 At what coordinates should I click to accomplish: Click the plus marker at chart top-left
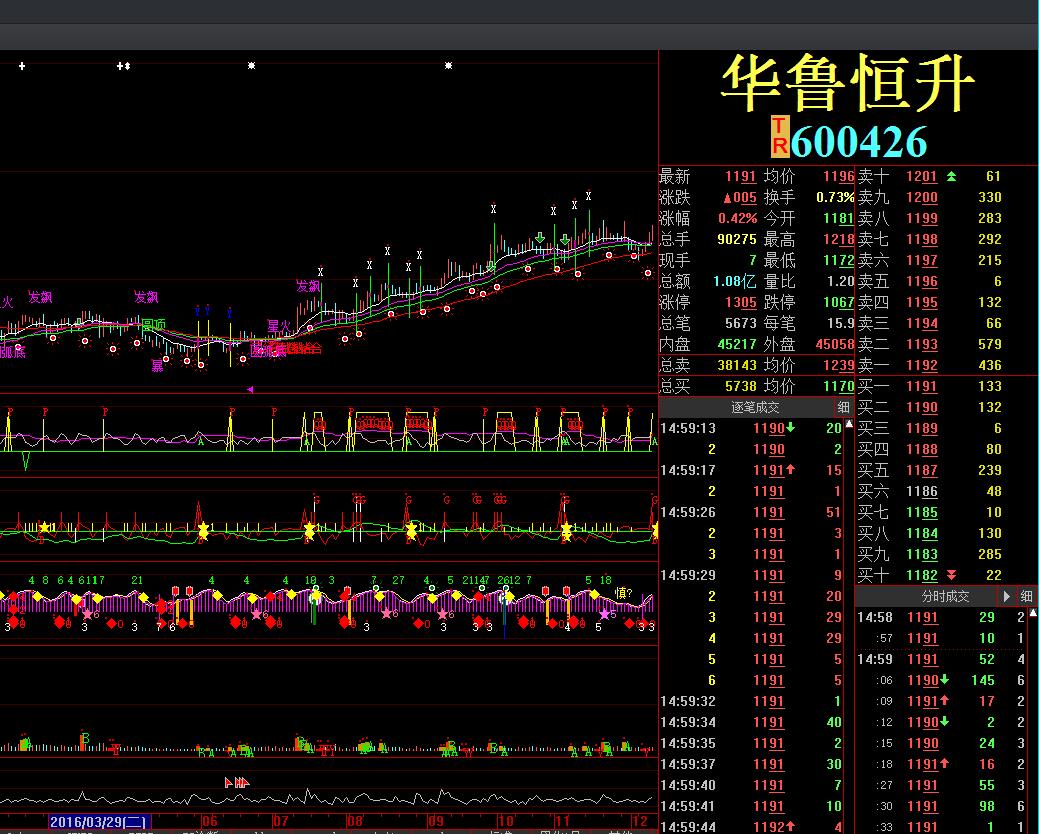click(22, 66)
